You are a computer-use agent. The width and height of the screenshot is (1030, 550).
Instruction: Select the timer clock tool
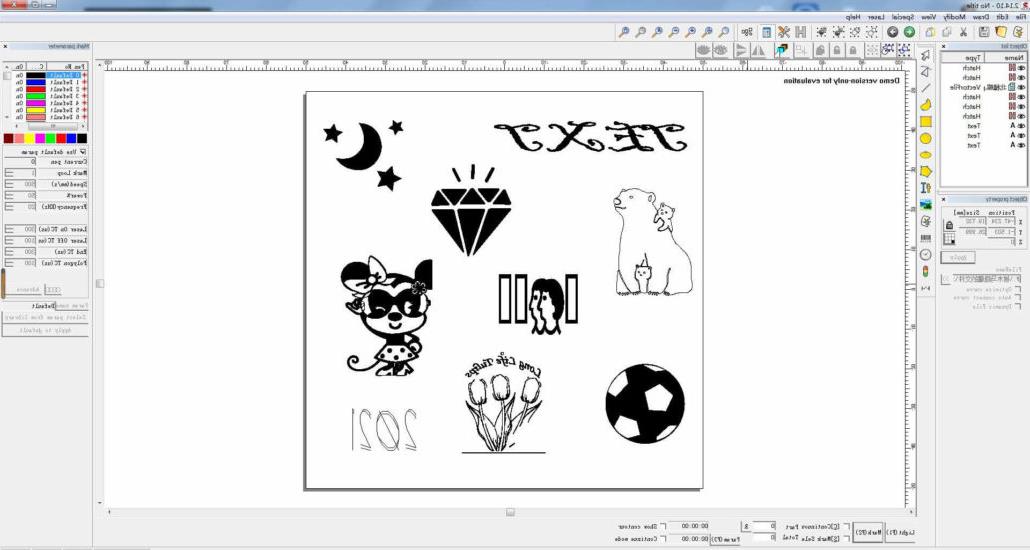[926, 255]
